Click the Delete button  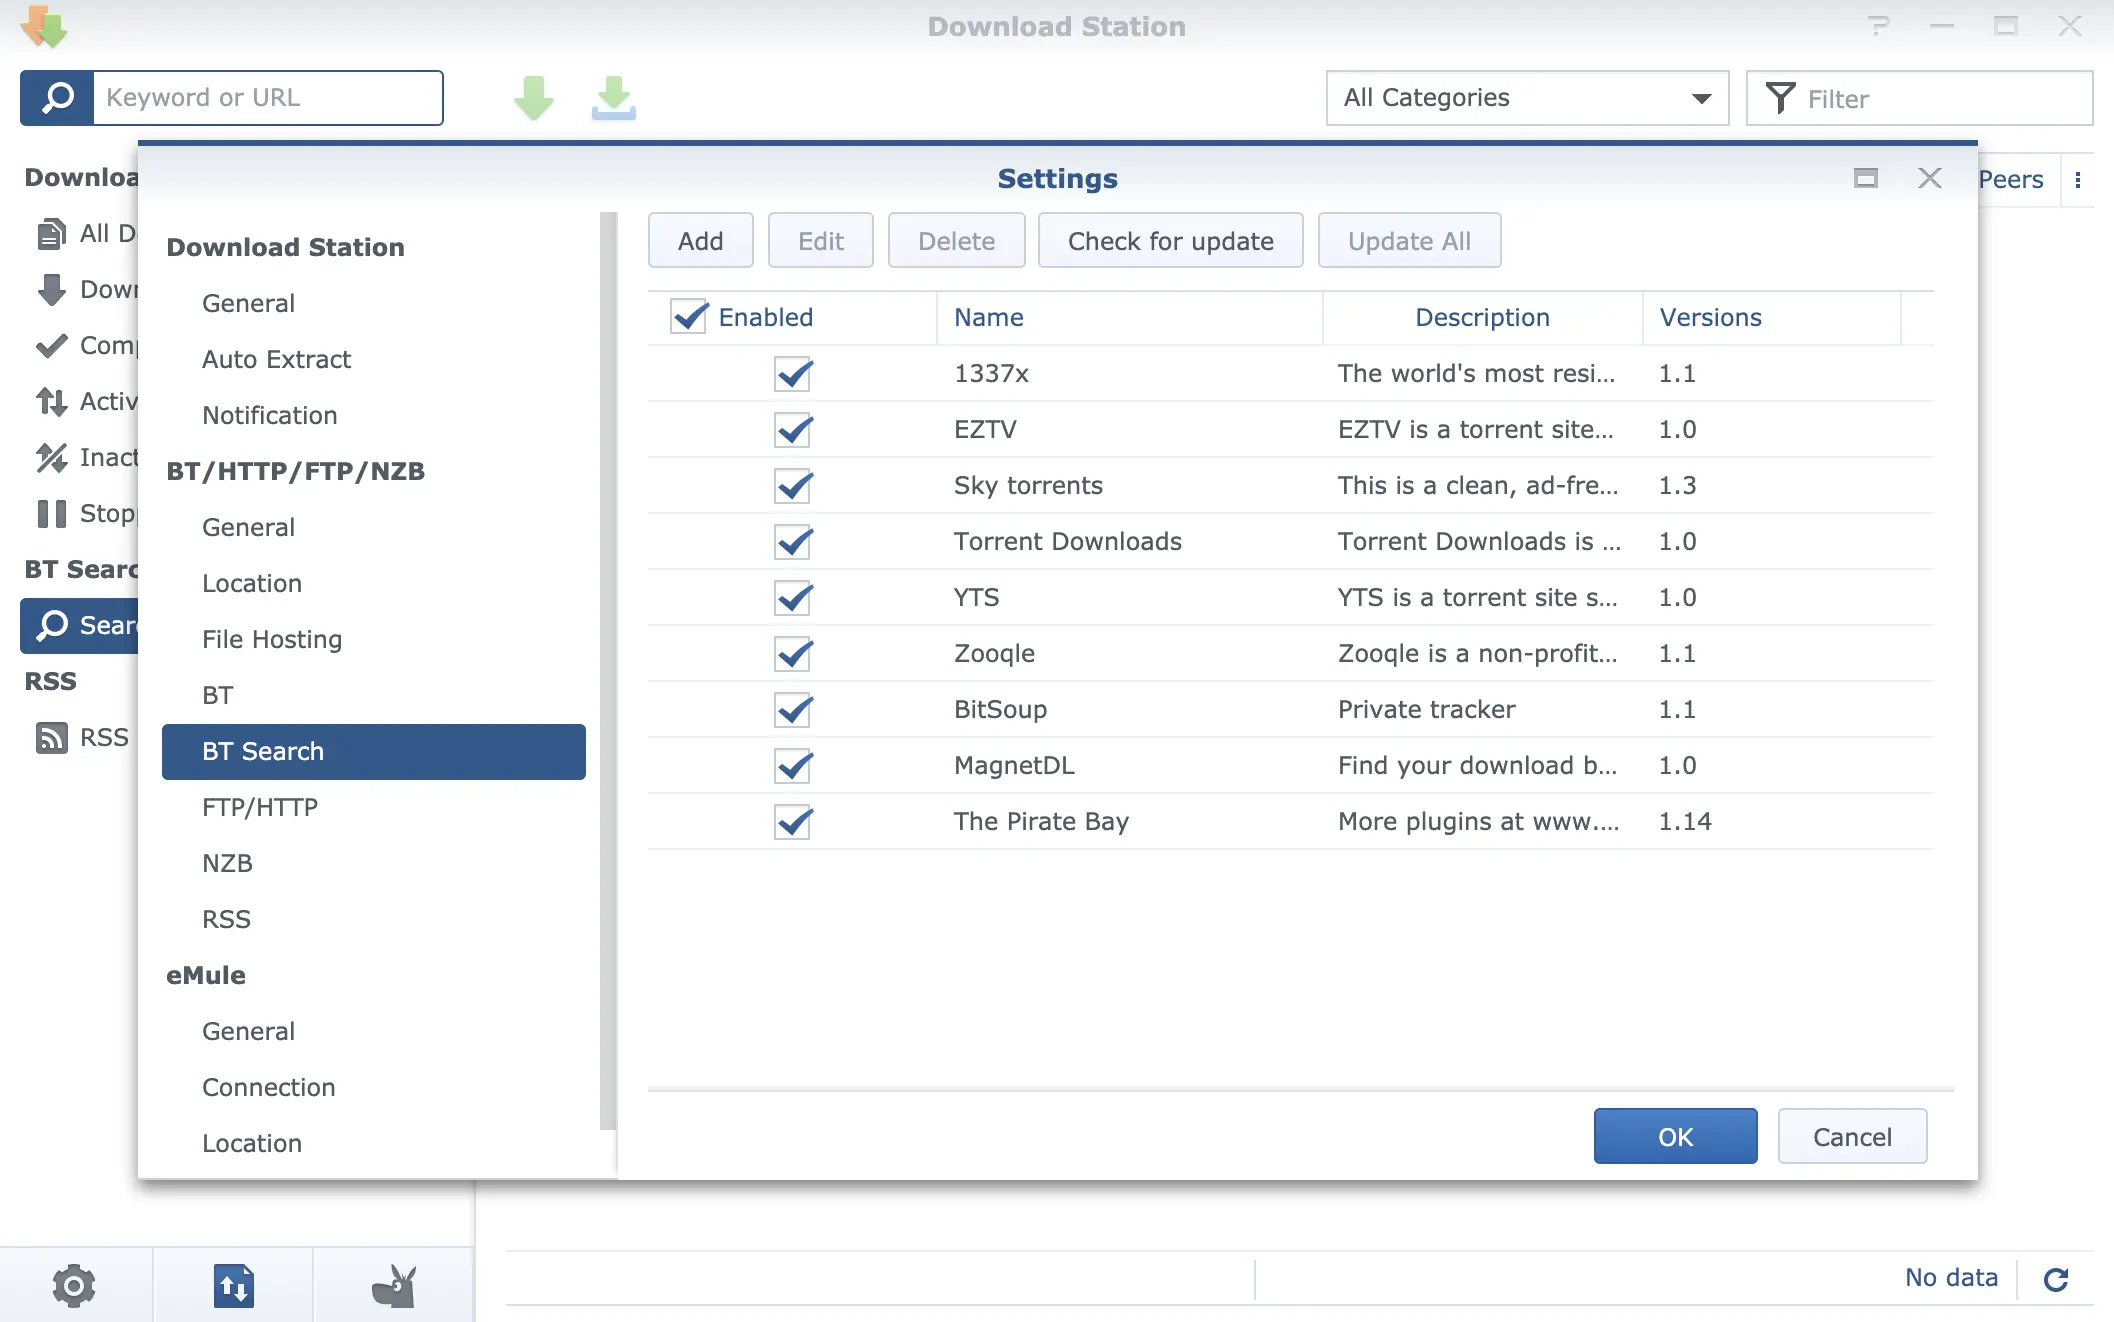(x=956, y=241)
